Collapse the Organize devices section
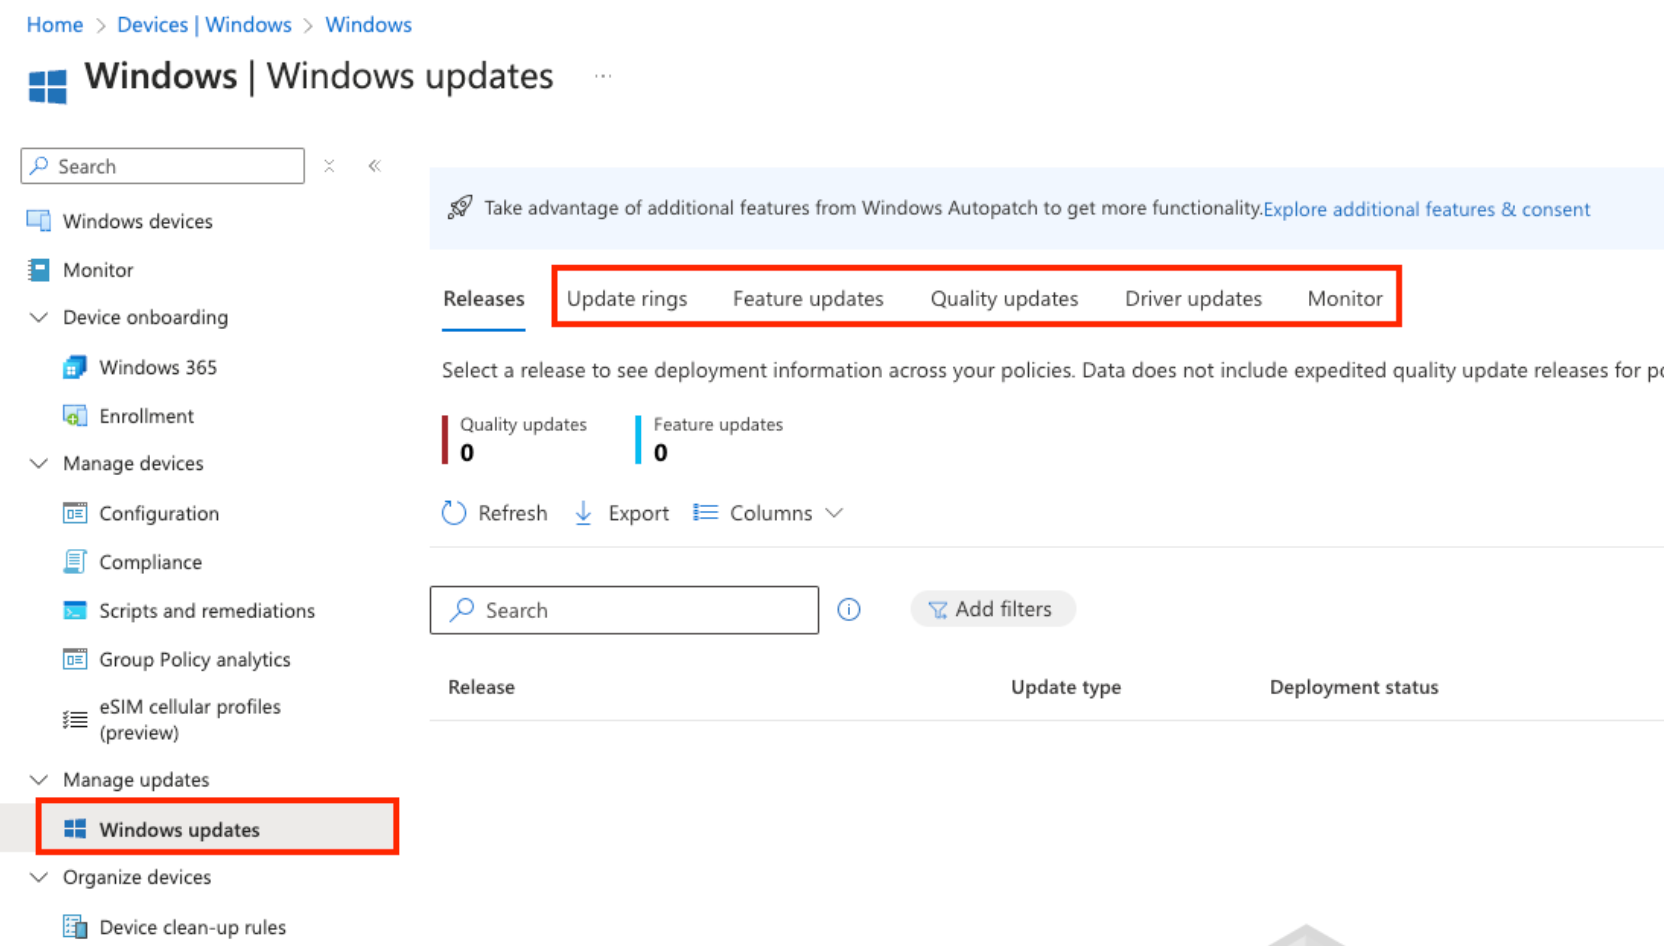This screenshot has width=1664, height=946. [39, 877]
